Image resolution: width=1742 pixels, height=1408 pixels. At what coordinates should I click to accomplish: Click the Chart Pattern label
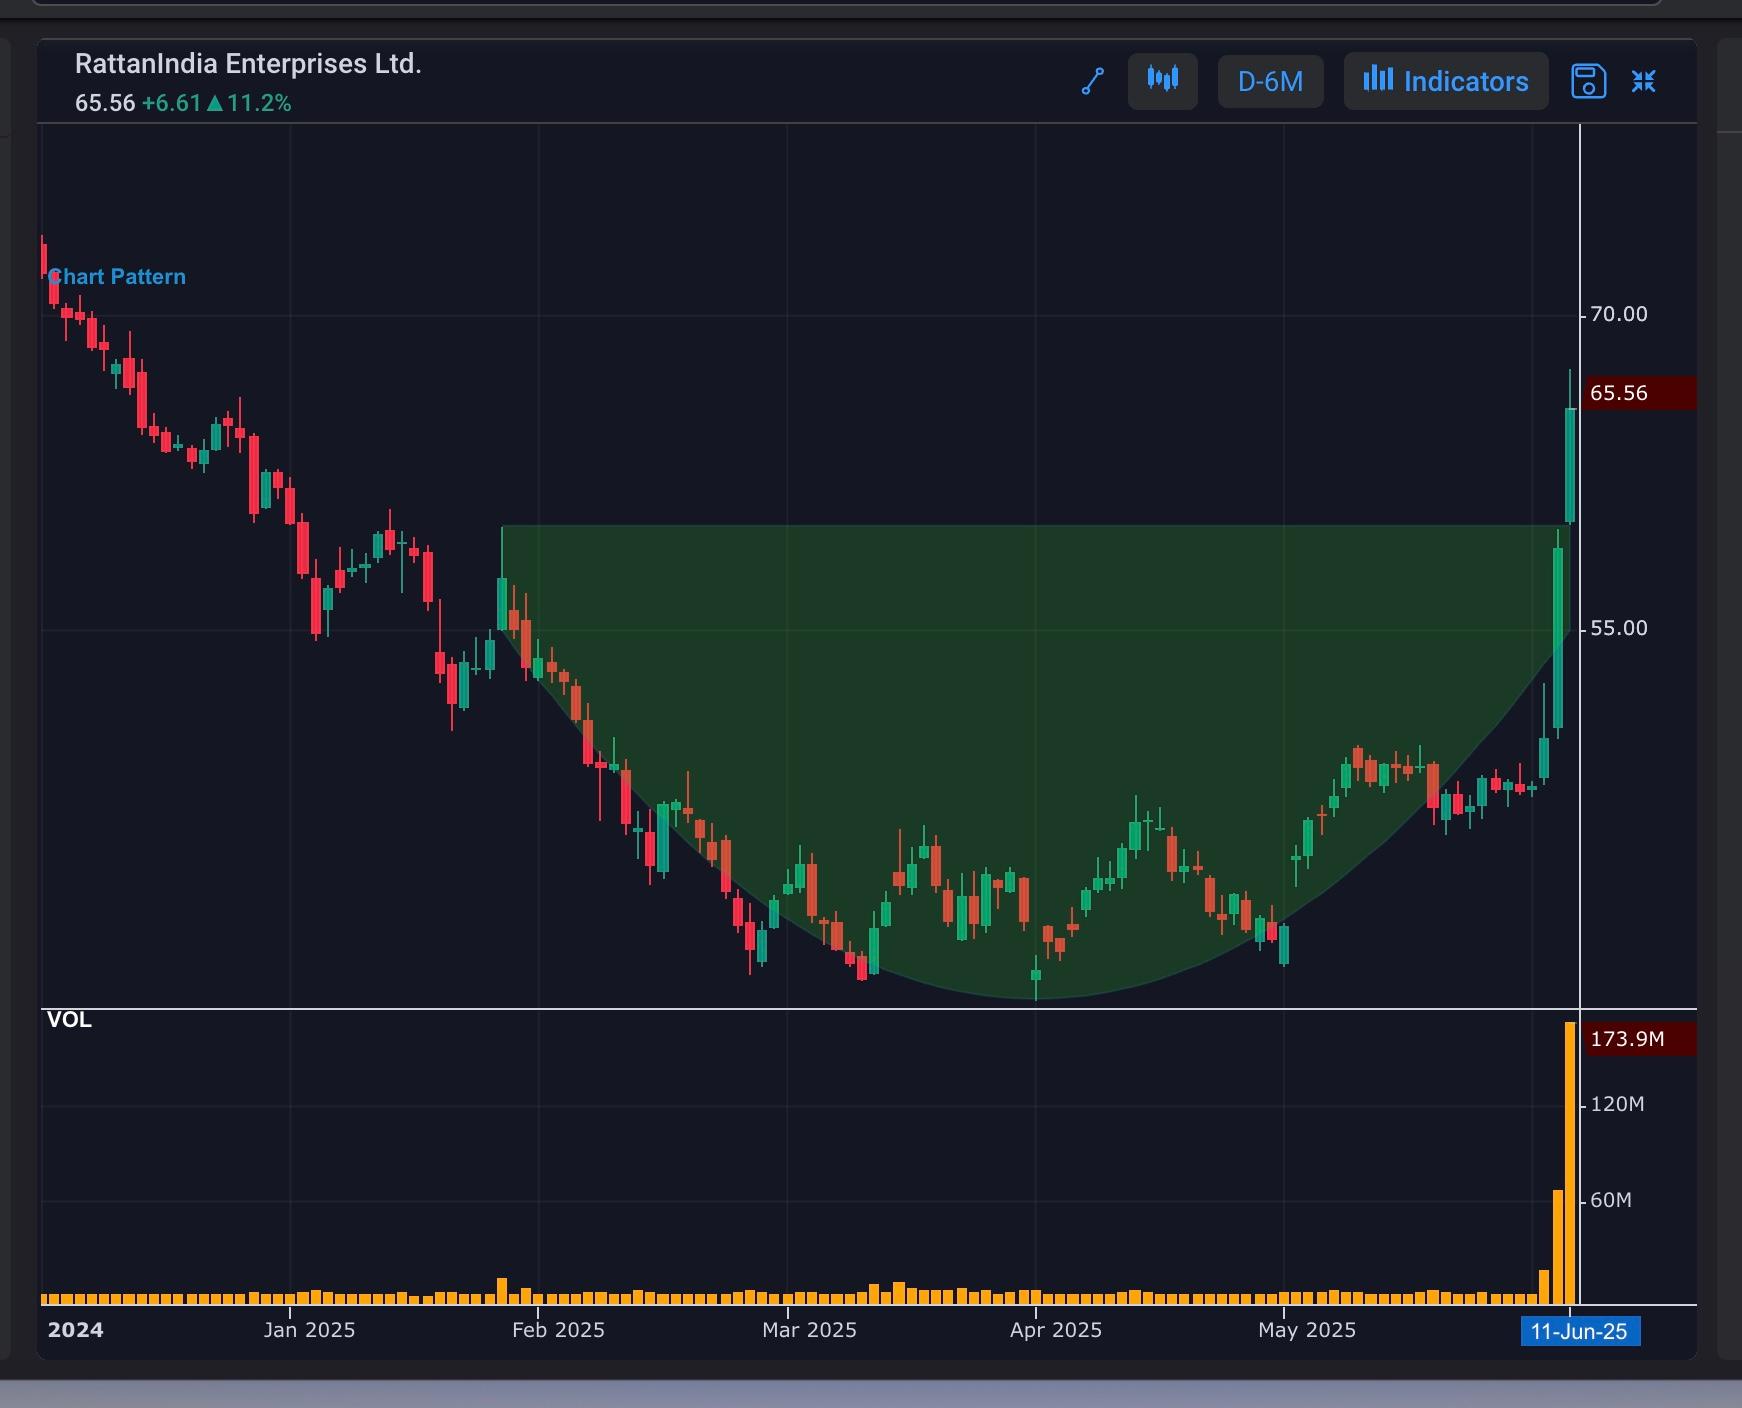[117, 277]
